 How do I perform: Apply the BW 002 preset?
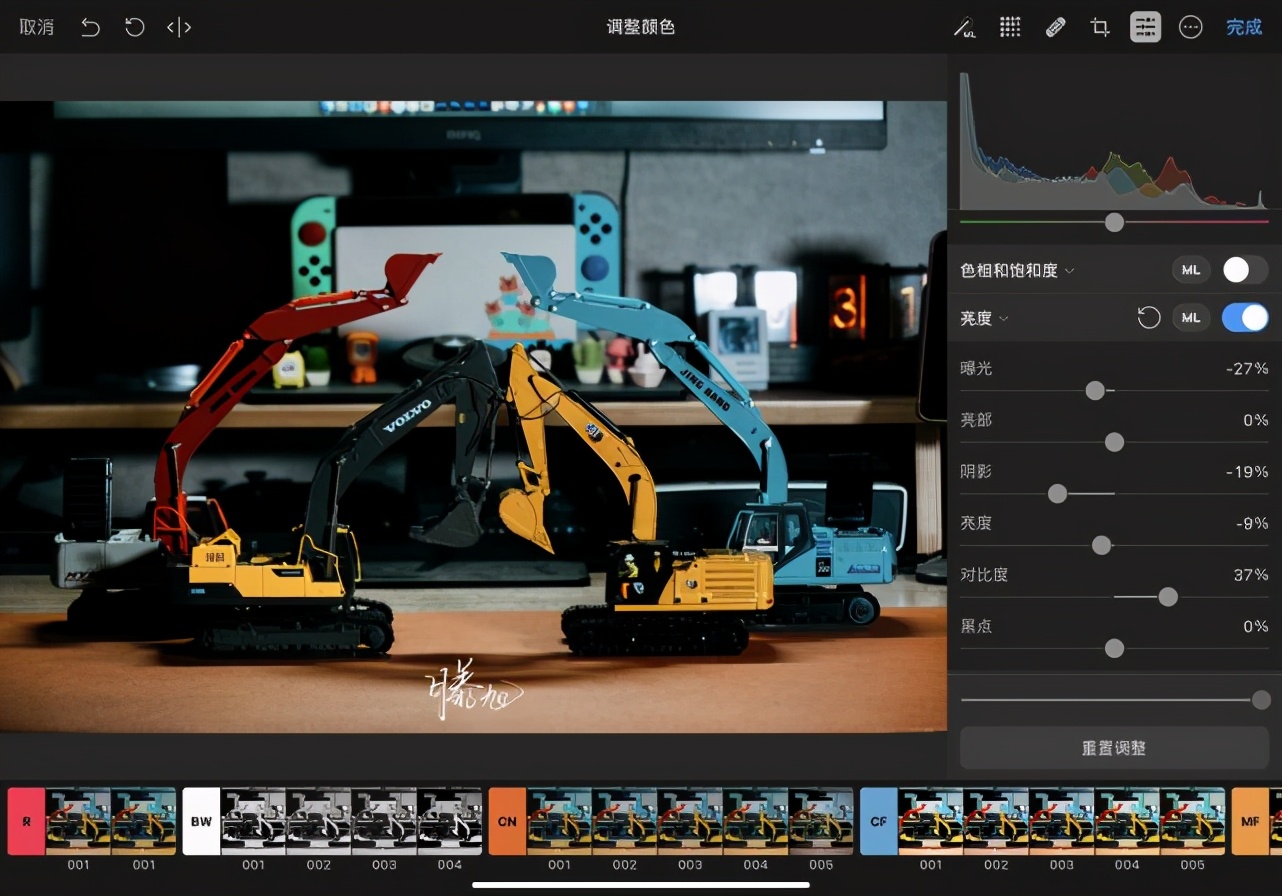click(319, 821)
